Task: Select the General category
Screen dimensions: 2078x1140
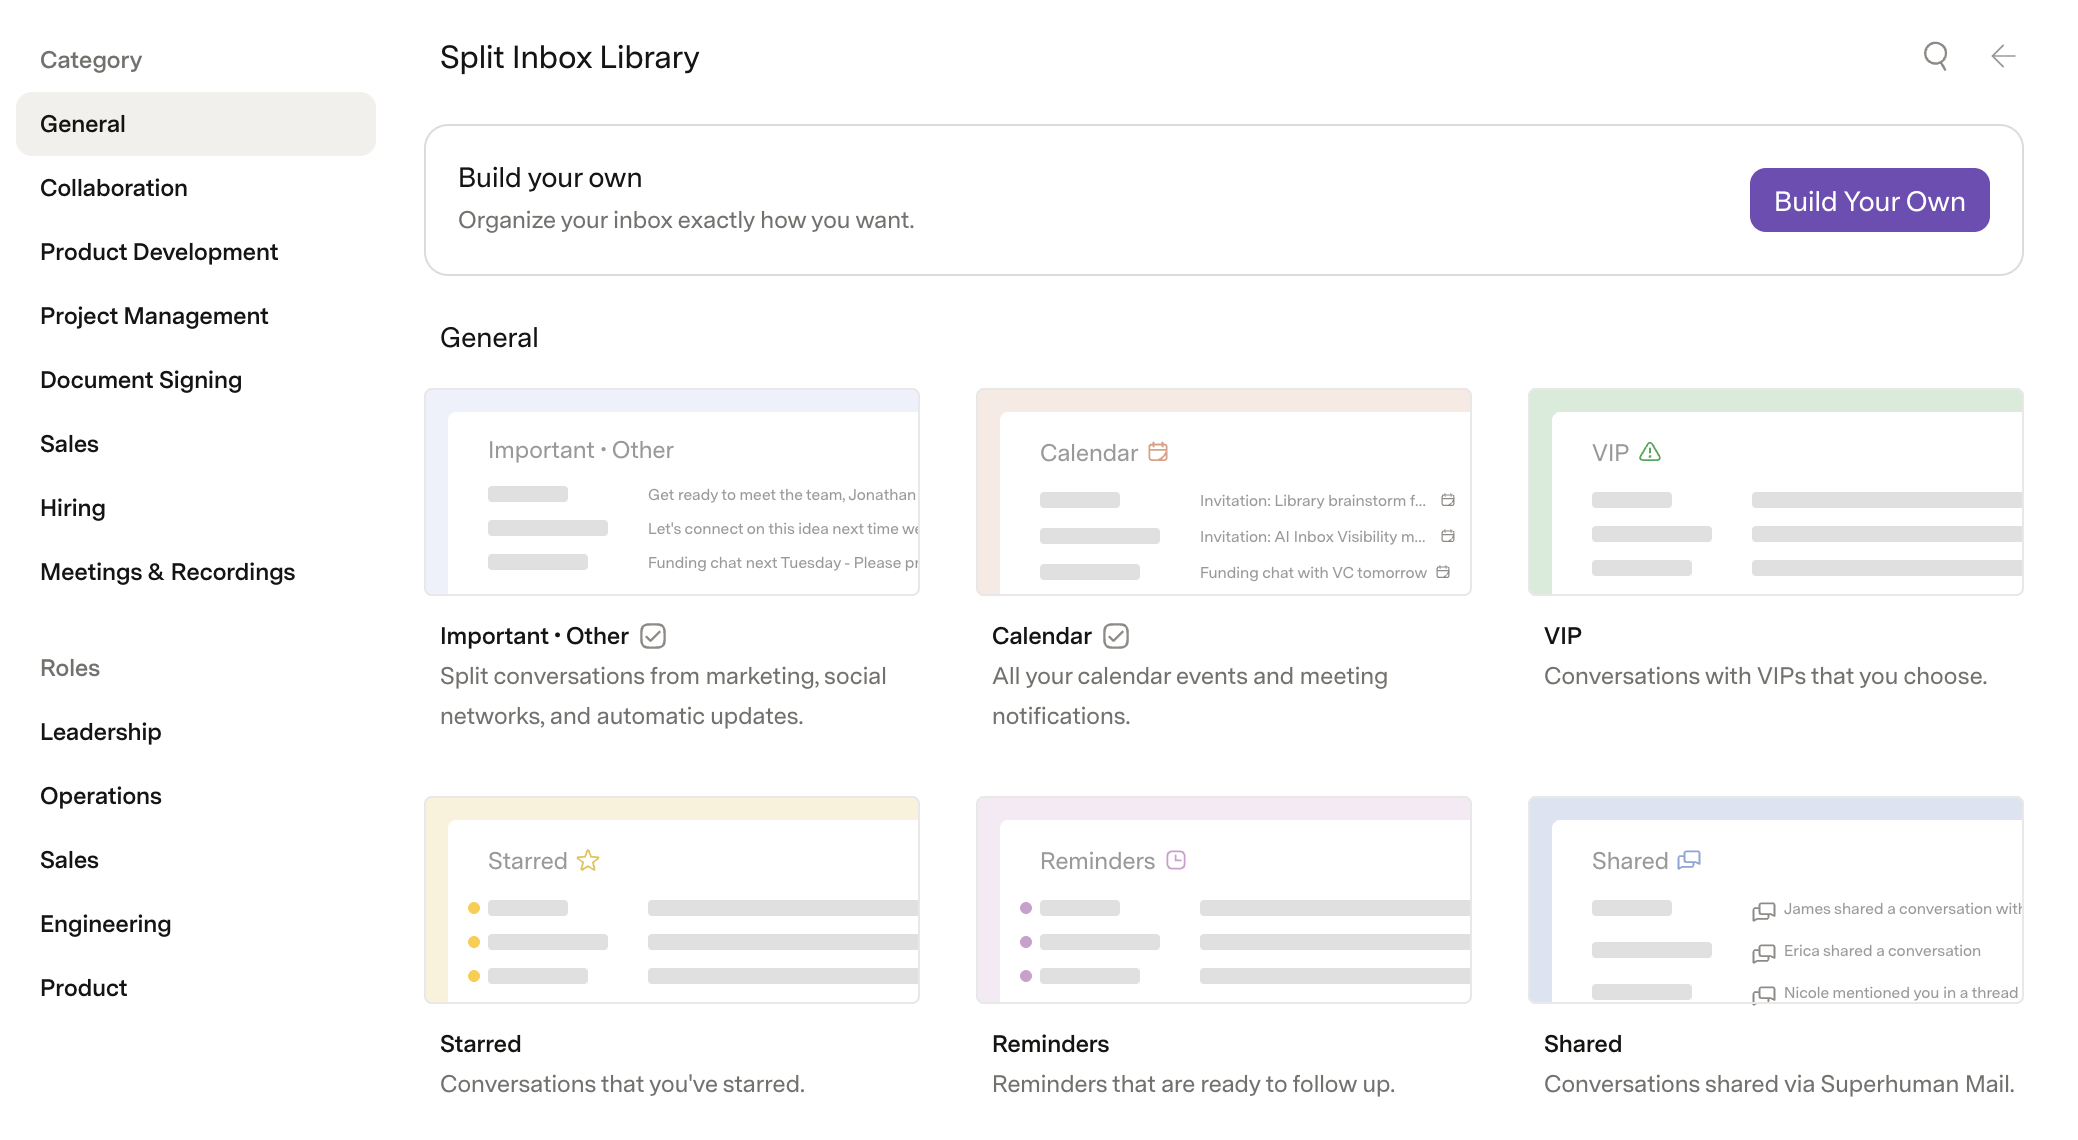Action: coord(196,124)
